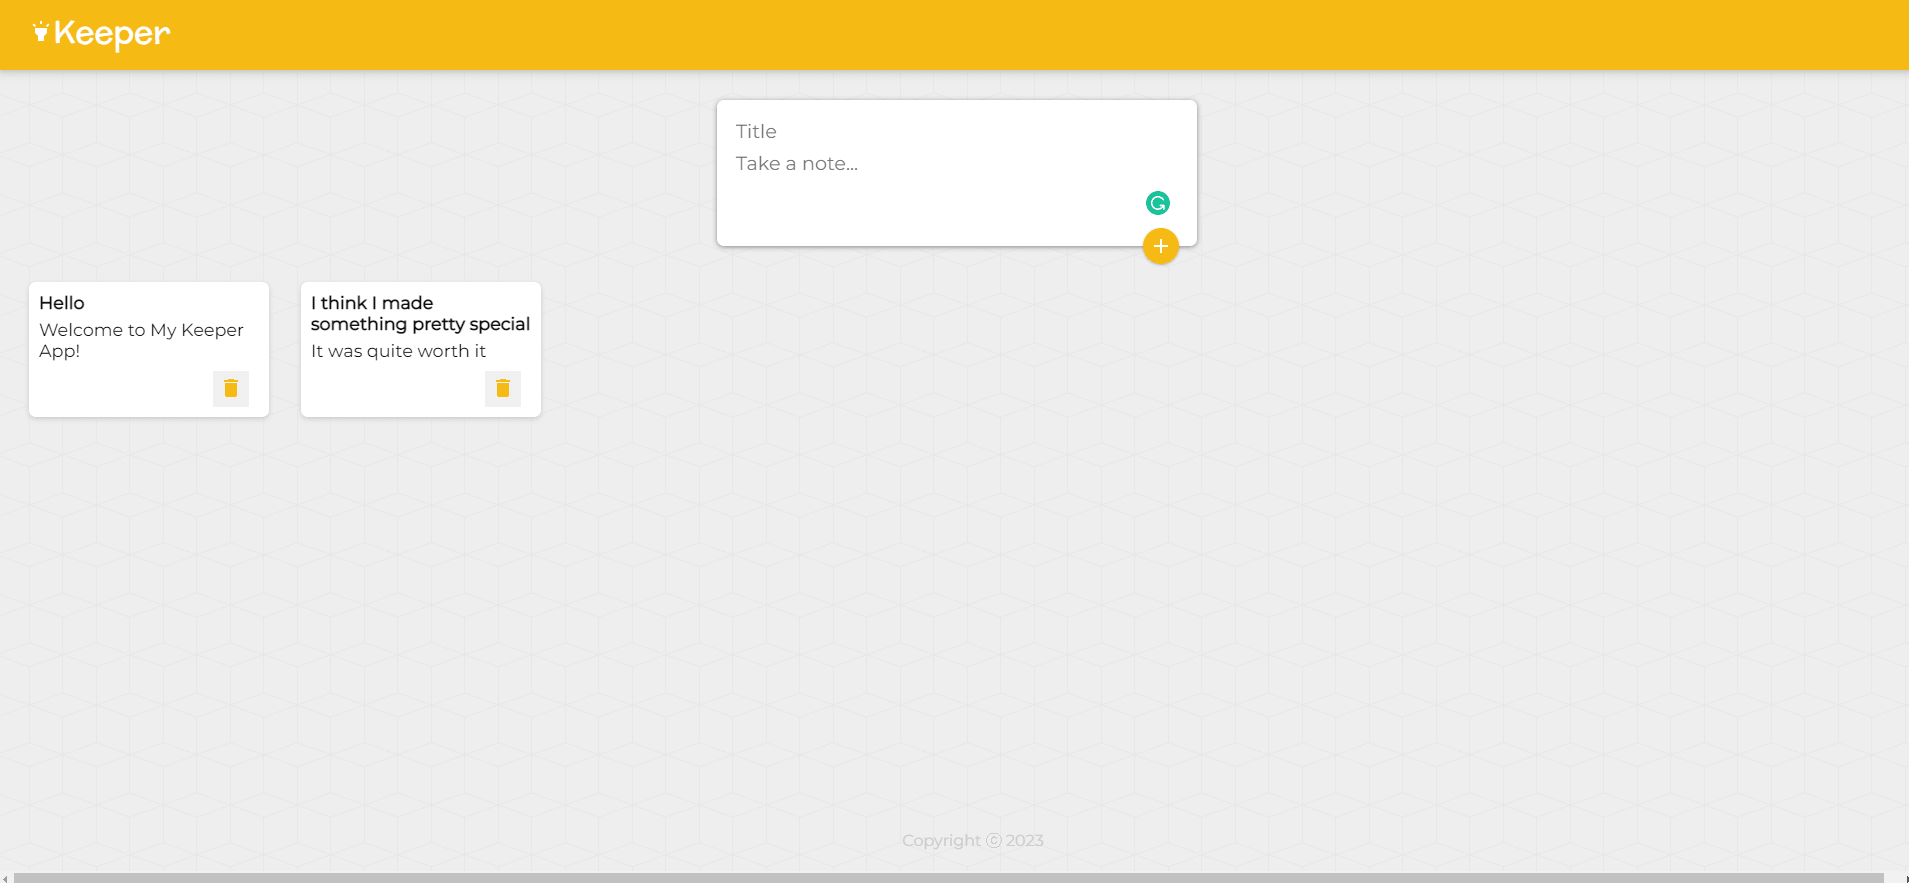Screen dimensions: 1912x883
Task: Click the lightbulb logo icon in header
Action: click(x=41, y=32)
